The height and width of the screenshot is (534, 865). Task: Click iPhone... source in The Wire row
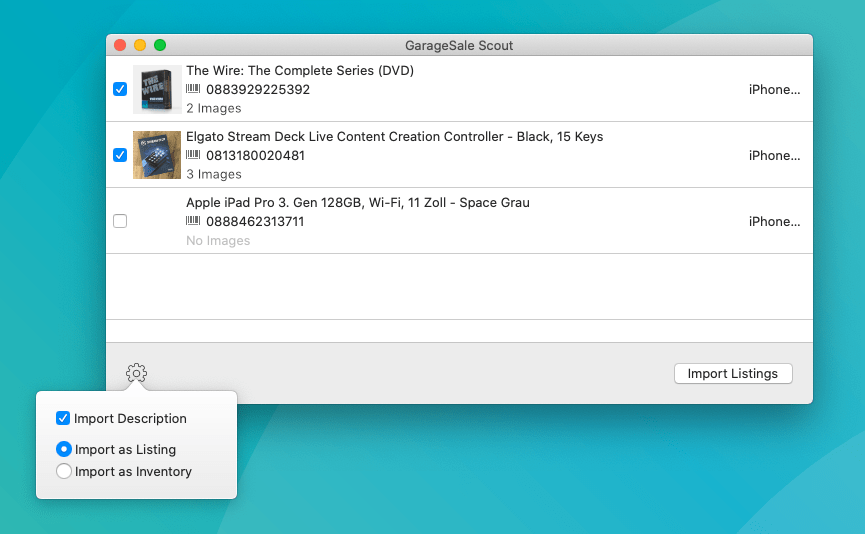(775, 89)
